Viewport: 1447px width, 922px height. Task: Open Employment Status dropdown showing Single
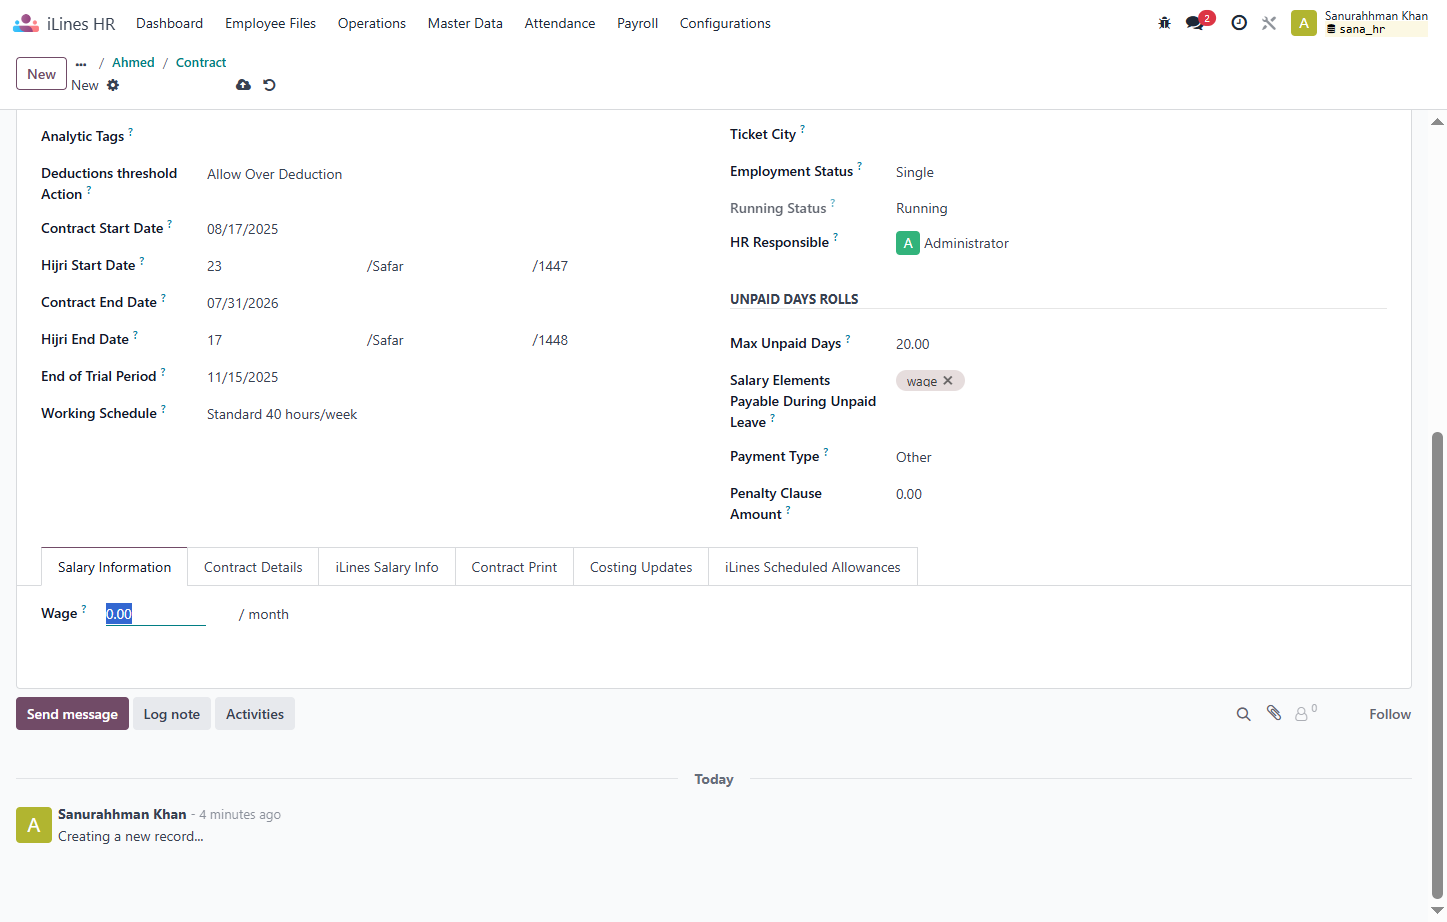pos(1141,172)
